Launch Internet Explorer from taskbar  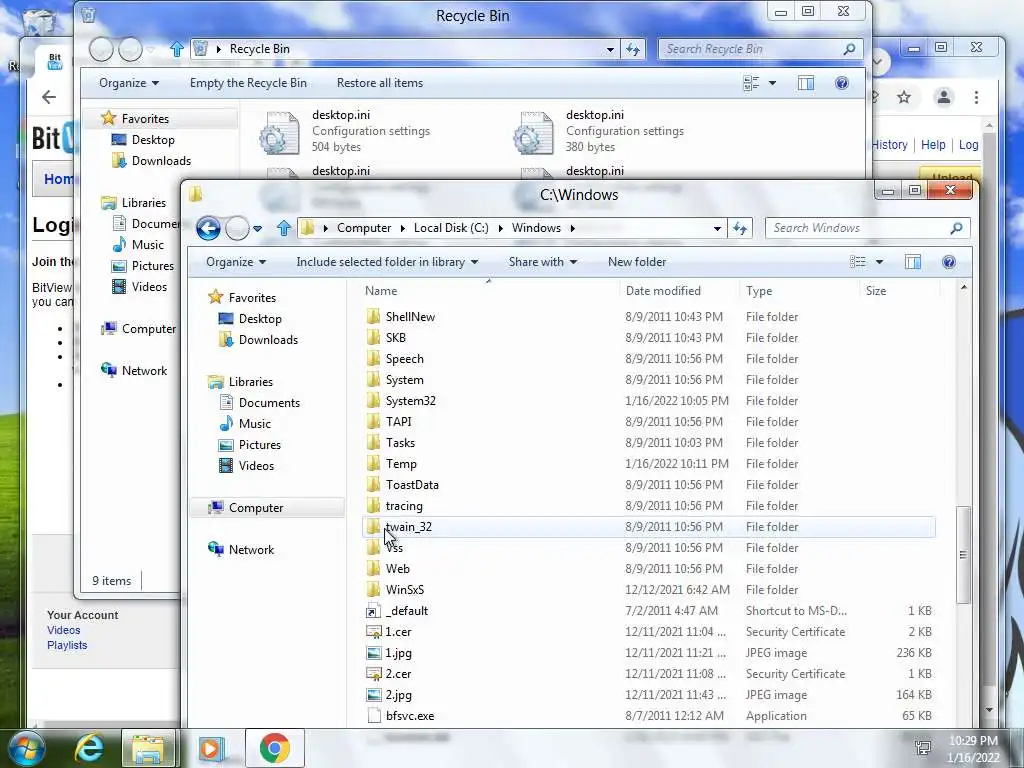(89, 748)
